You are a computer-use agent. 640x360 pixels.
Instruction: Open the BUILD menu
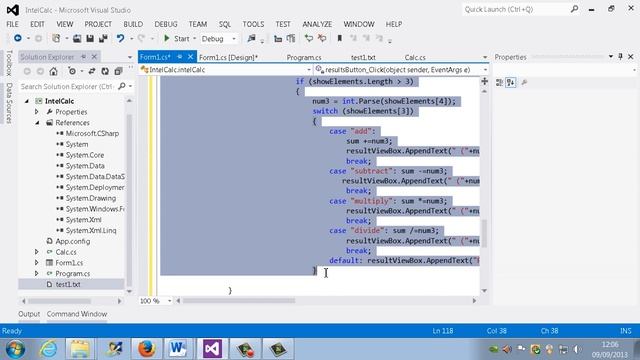click(133, 24)
